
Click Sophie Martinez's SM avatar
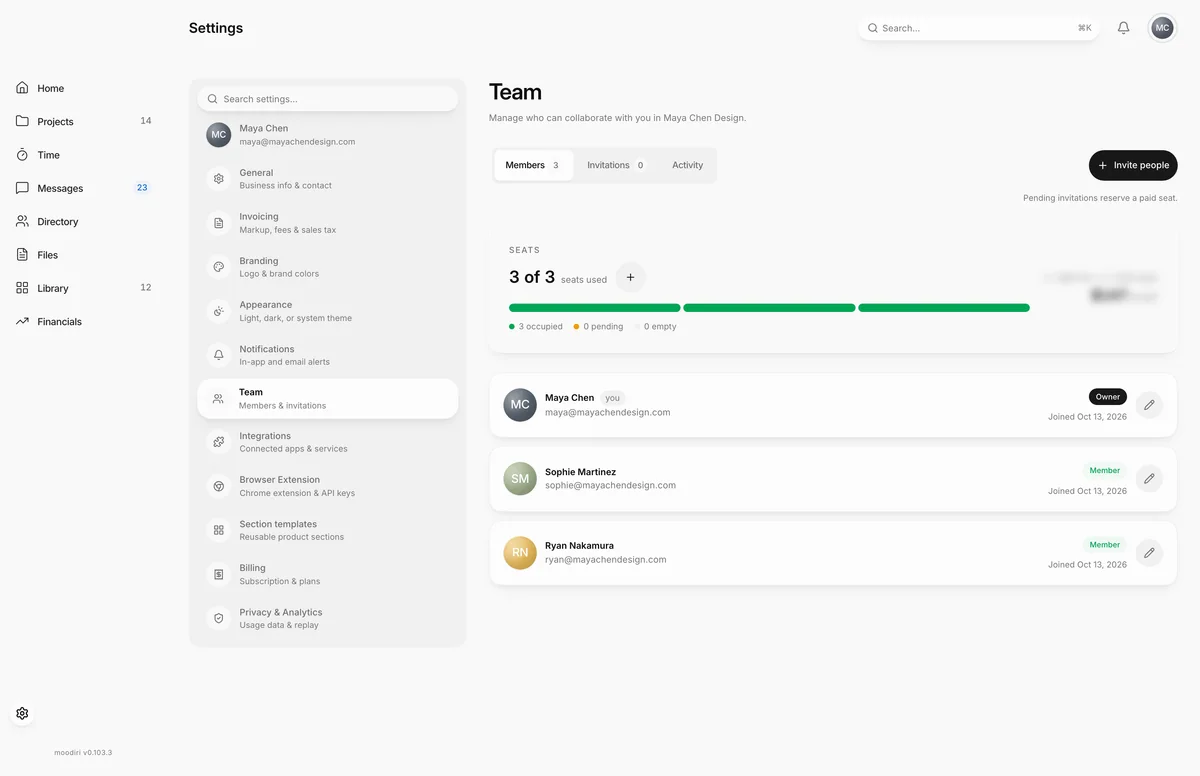pos(520,479)
